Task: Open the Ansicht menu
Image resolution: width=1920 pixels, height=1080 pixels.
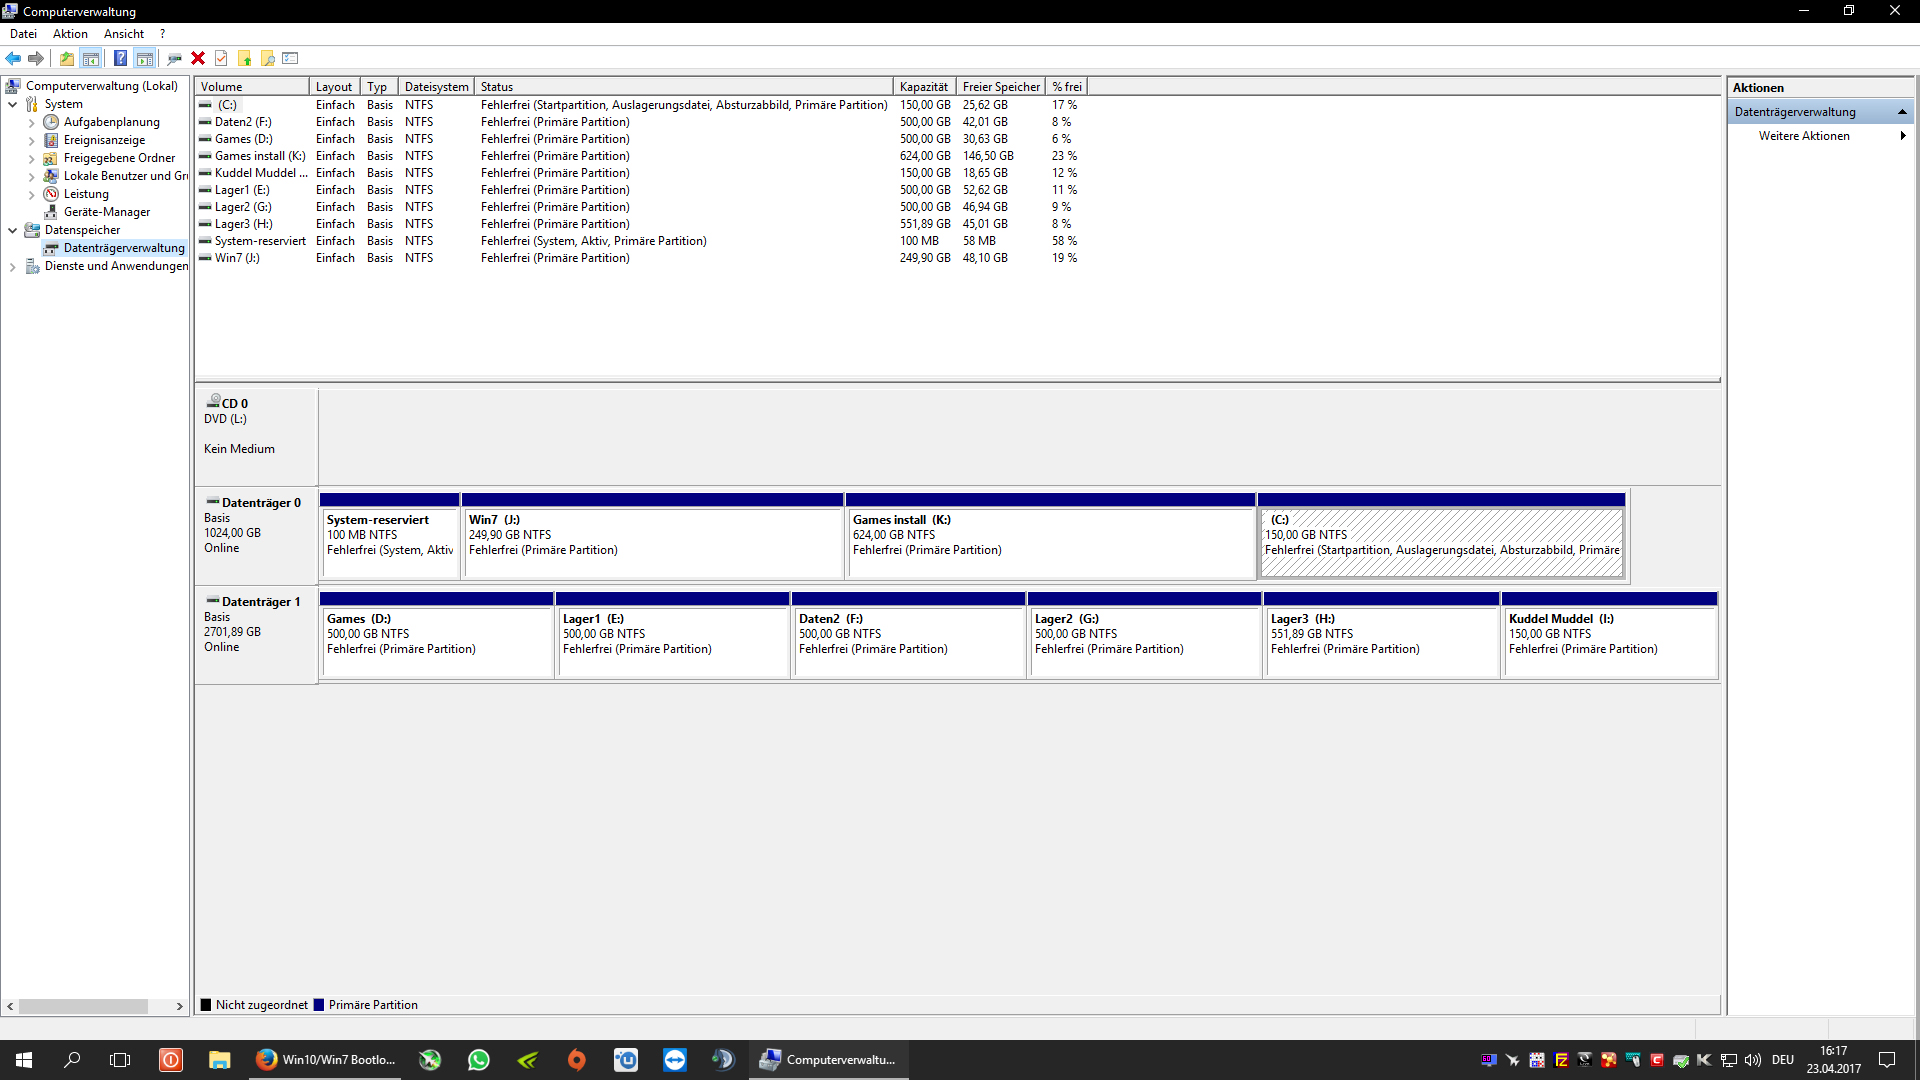Action: 123,34
